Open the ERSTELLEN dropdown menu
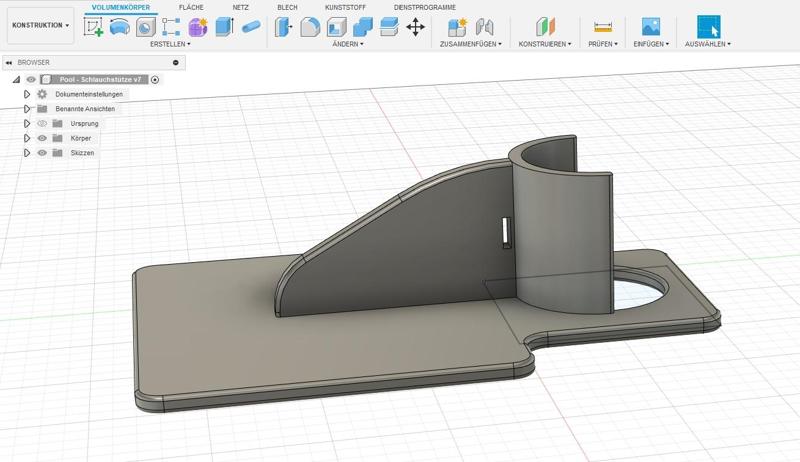This screenshot has height=462, width=800. (x=170, y=44)
